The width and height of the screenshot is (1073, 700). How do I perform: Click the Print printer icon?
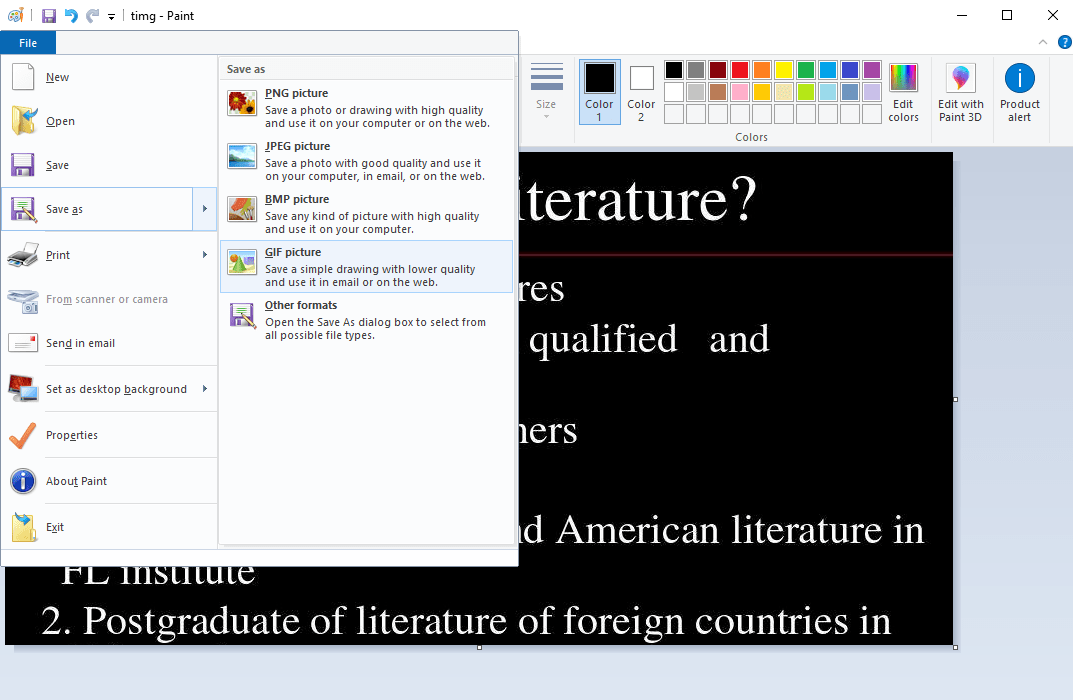(23, 255)
